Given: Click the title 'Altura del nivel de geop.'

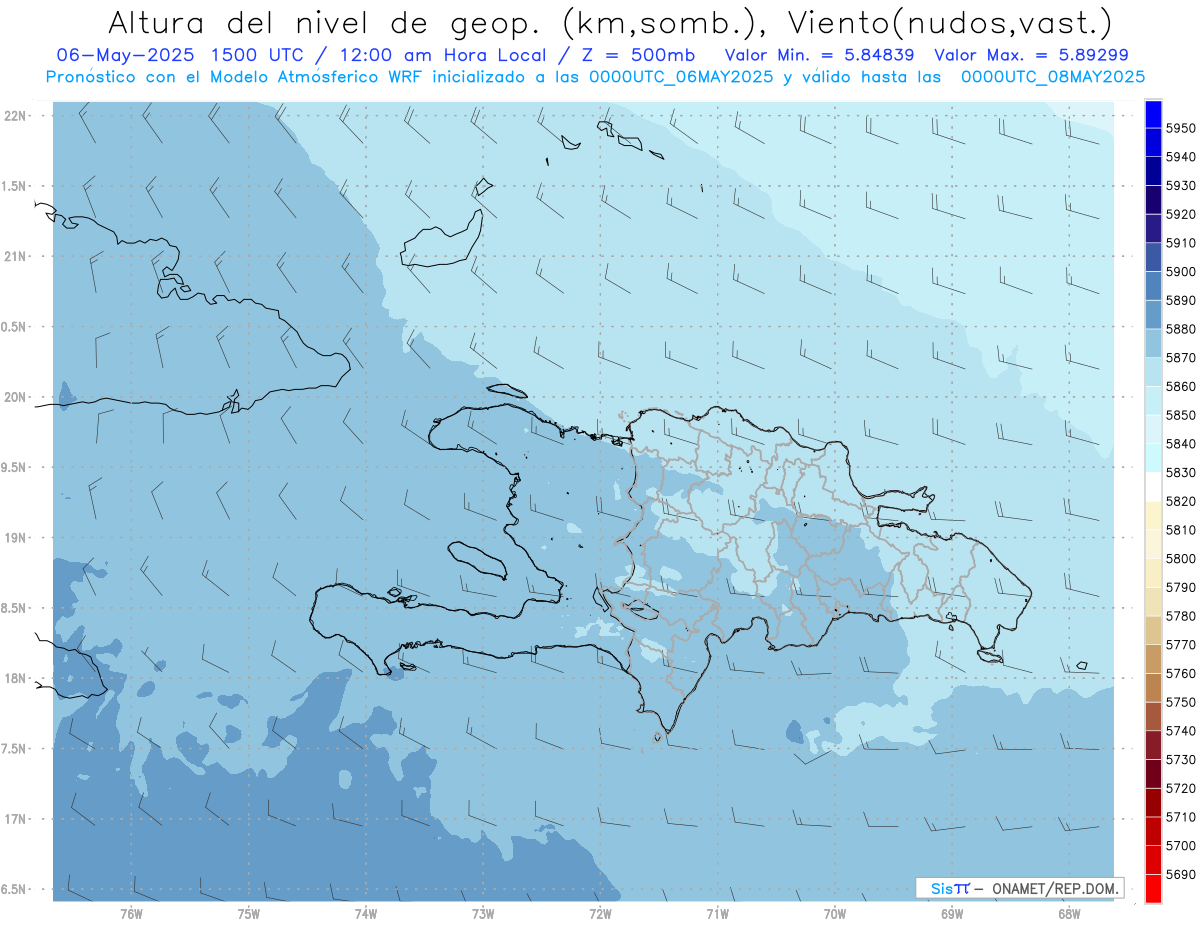Looking at the screenshot, I should (x=326, y=23).
